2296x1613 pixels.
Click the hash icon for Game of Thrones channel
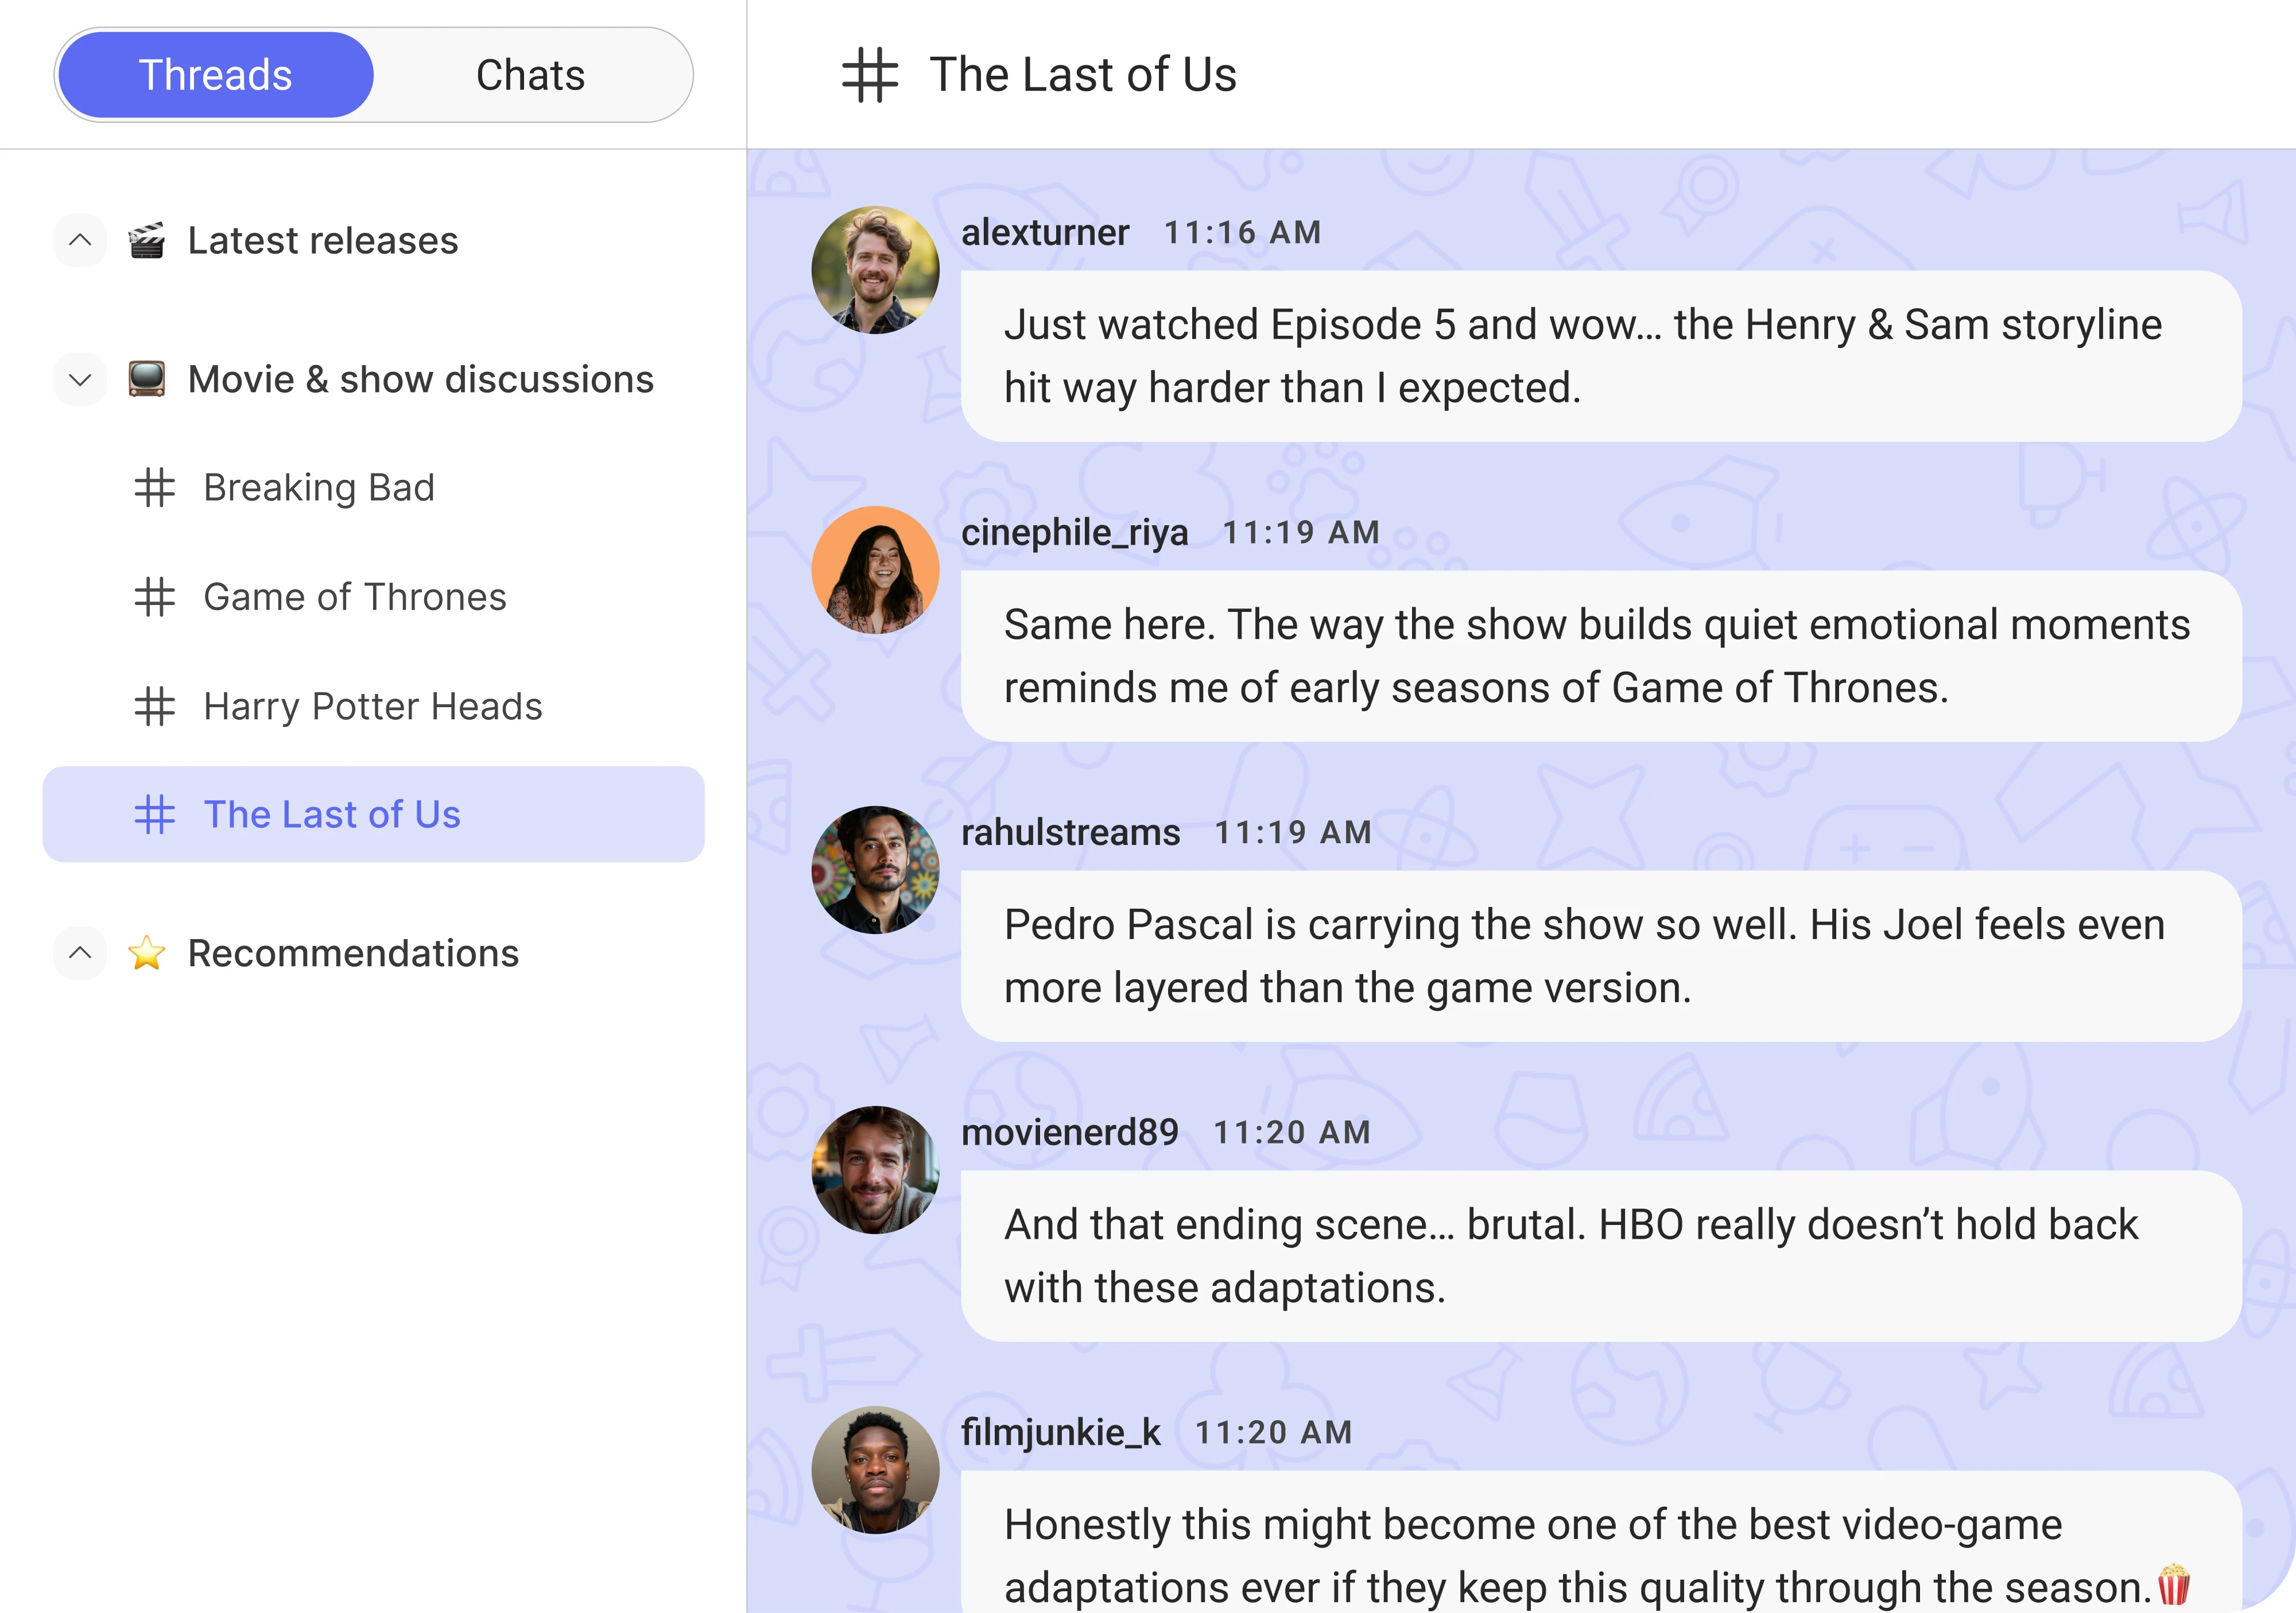coord(154,597)
